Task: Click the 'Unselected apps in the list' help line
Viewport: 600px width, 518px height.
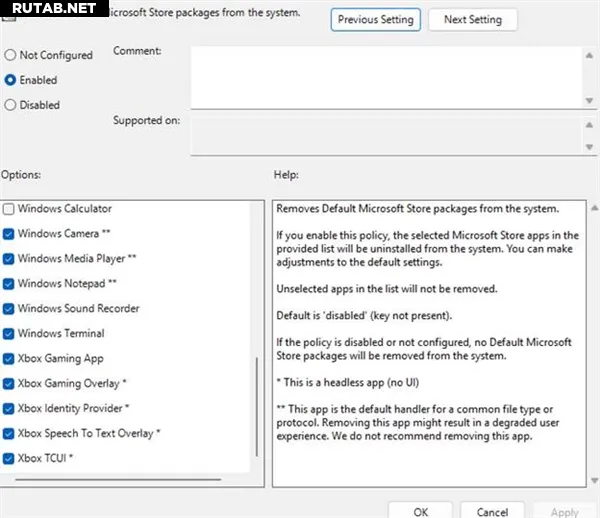Action: tap(387, 289)
